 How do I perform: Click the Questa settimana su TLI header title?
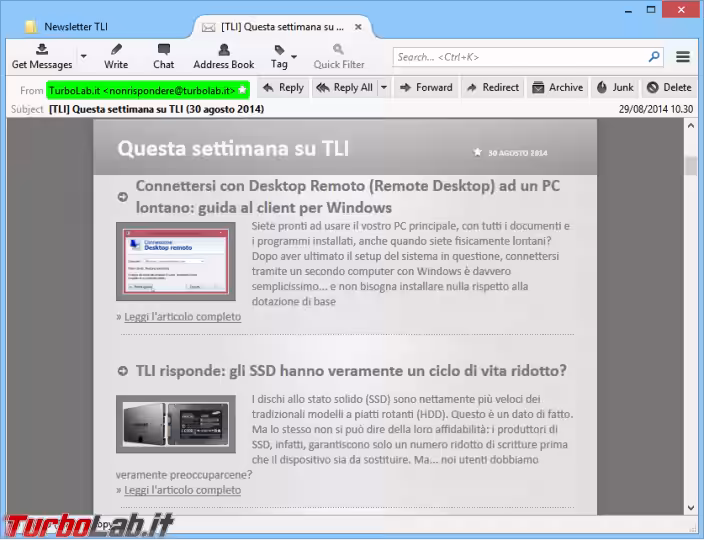pos(233,149)
